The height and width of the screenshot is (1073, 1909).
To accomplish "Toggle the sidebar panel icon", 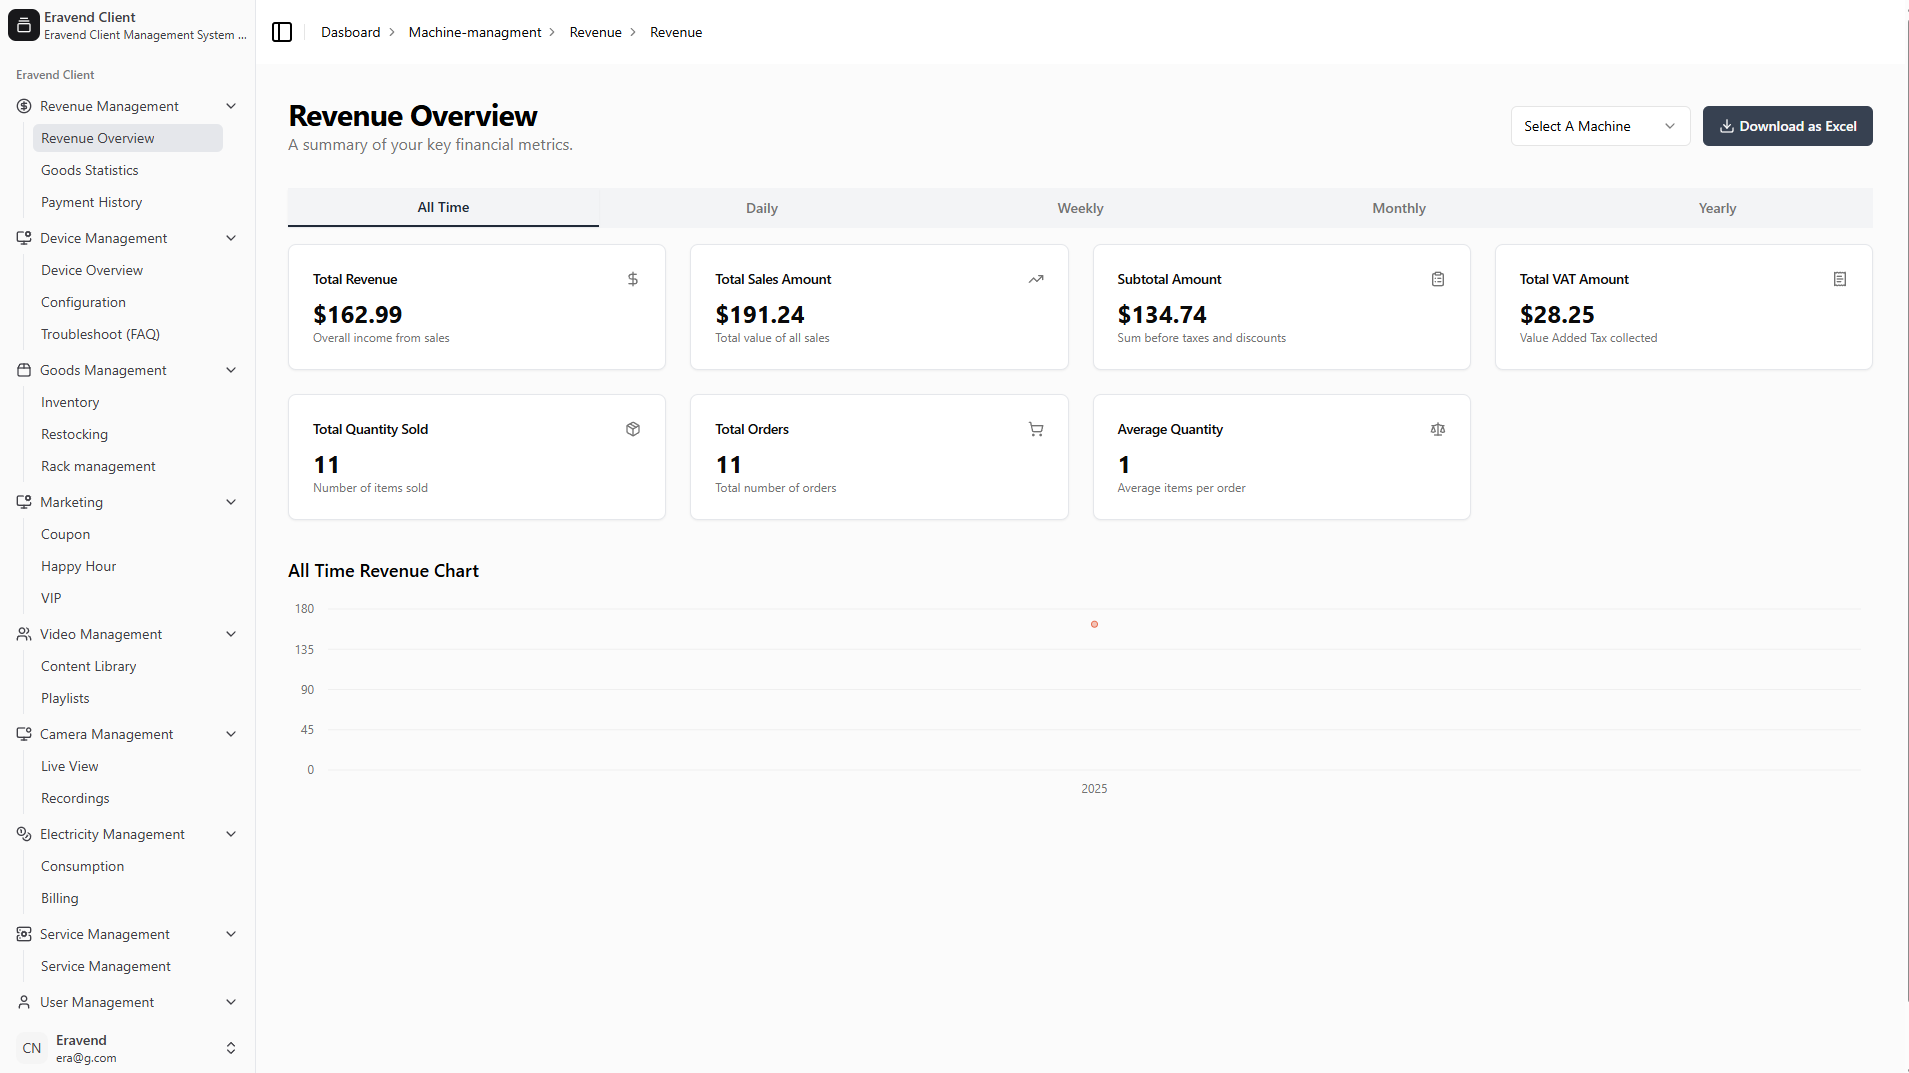I will coord(282,32).
